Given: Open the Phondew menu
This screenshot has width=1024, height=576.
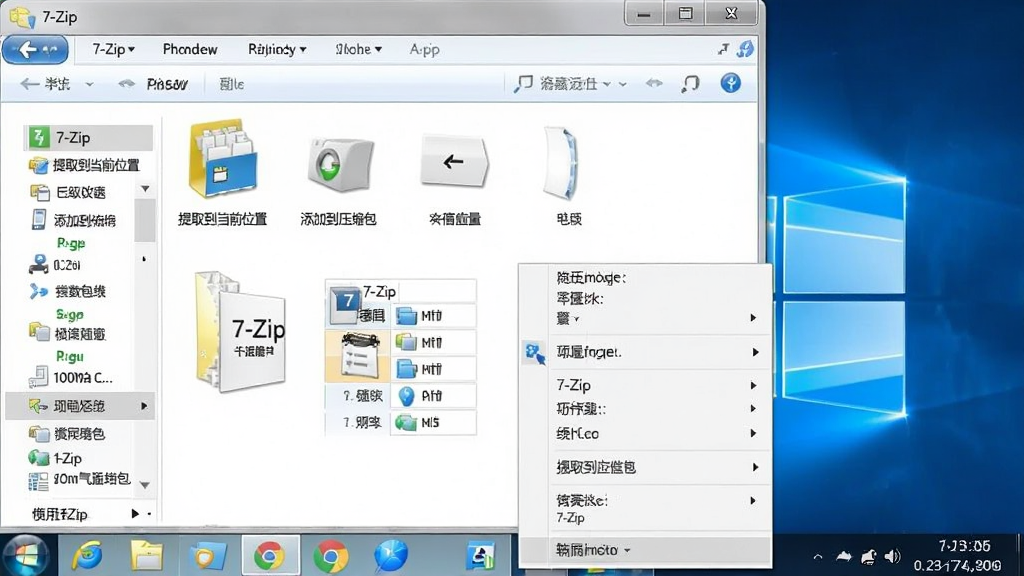Looking at the screenshot, I should tap(189, 49).
